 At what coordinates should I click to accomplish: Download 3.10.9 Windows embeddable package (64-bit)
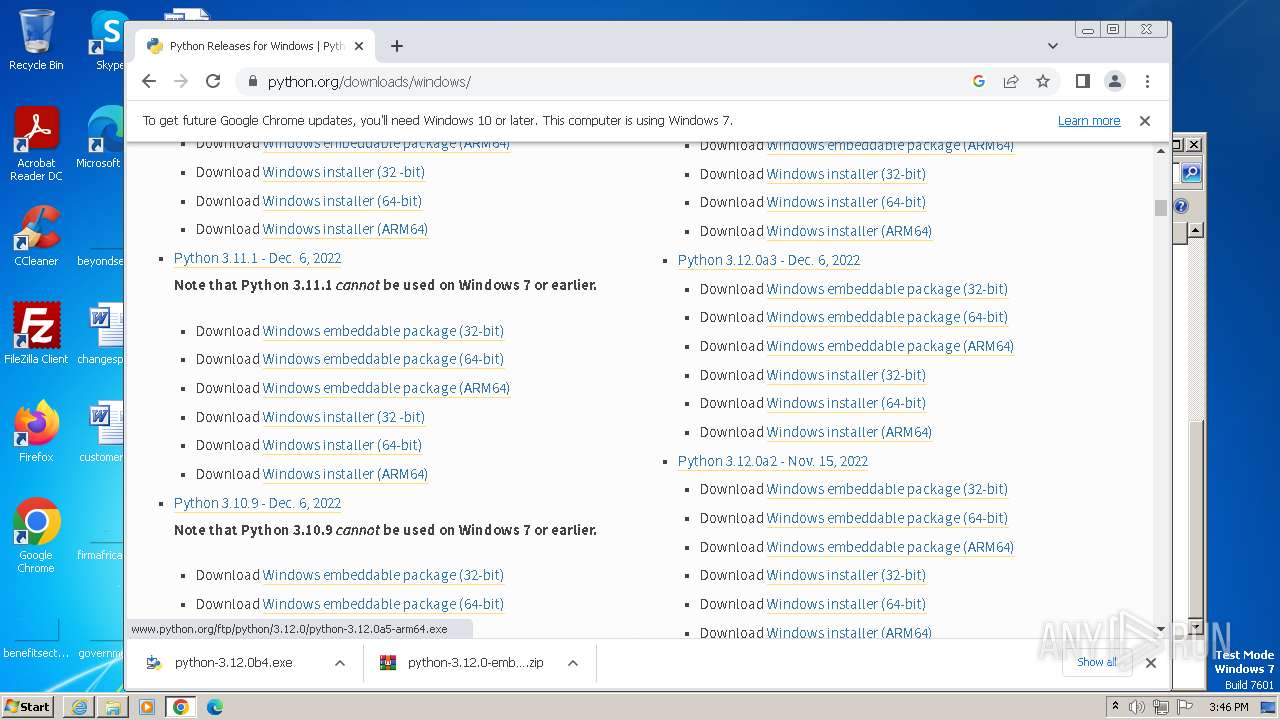383,604
